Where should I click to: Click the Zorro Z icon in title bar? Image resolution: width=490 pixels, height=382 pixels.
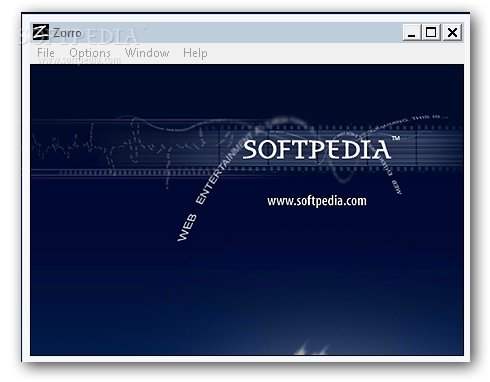click(x=41, y=32)
